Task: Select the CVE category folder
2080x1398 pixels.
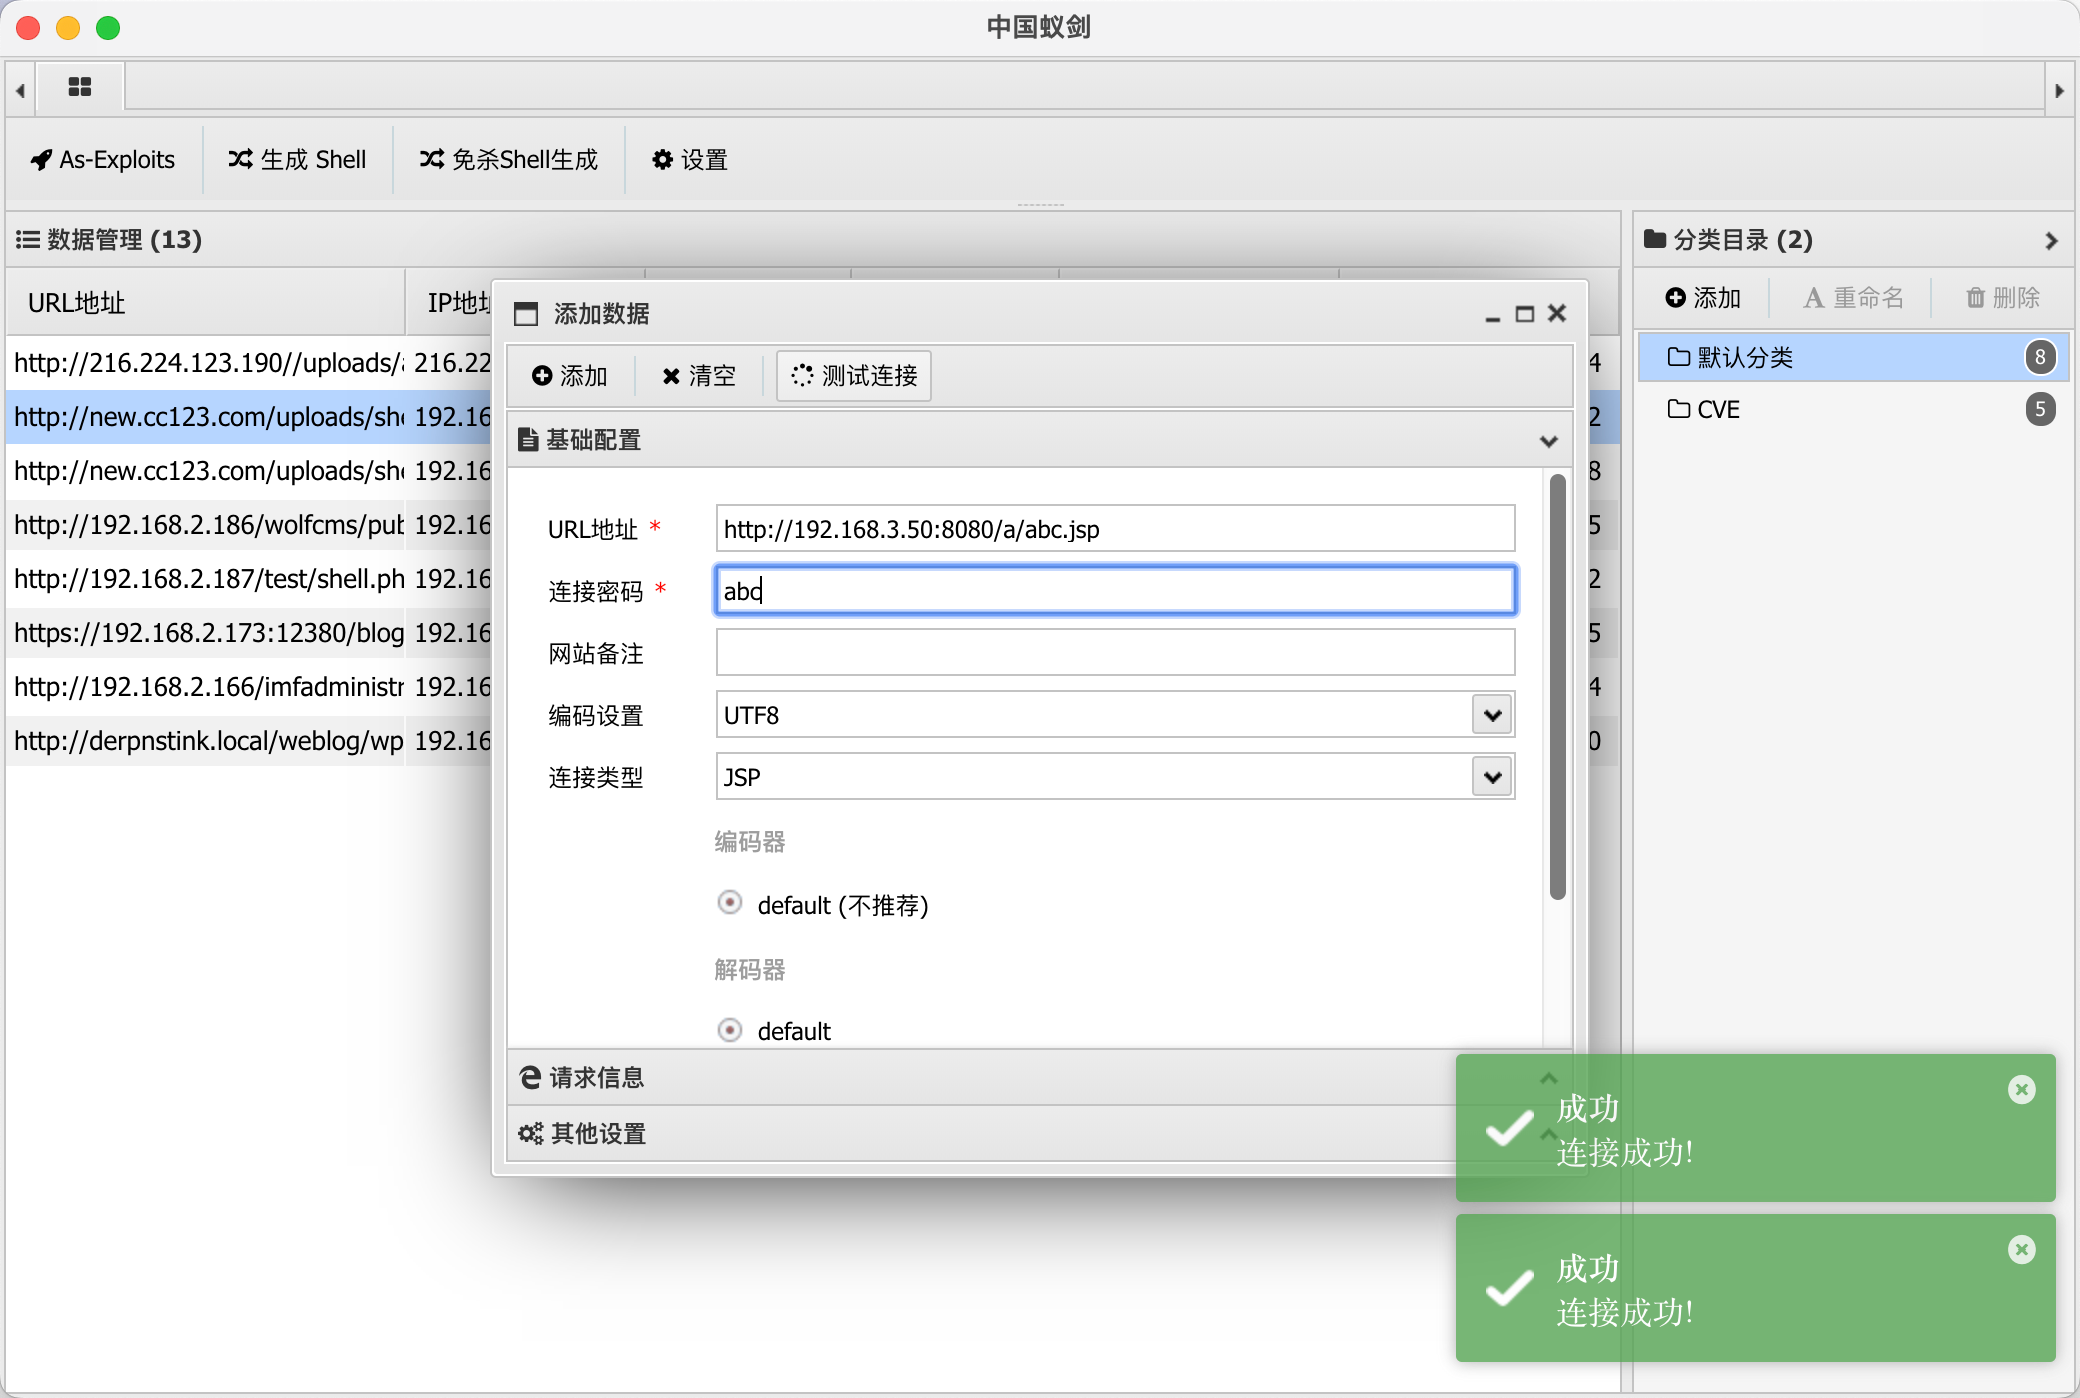Action: [1718, 409]
